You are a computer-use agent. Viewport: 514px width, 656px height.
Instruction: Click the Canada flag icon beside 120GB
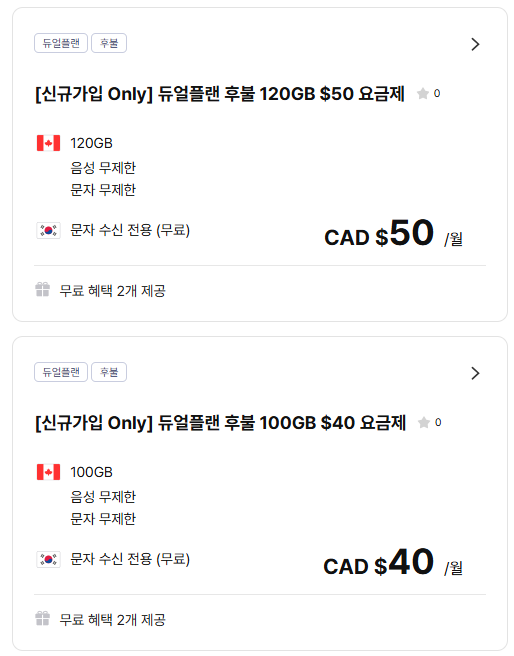[x=49, y=143]
